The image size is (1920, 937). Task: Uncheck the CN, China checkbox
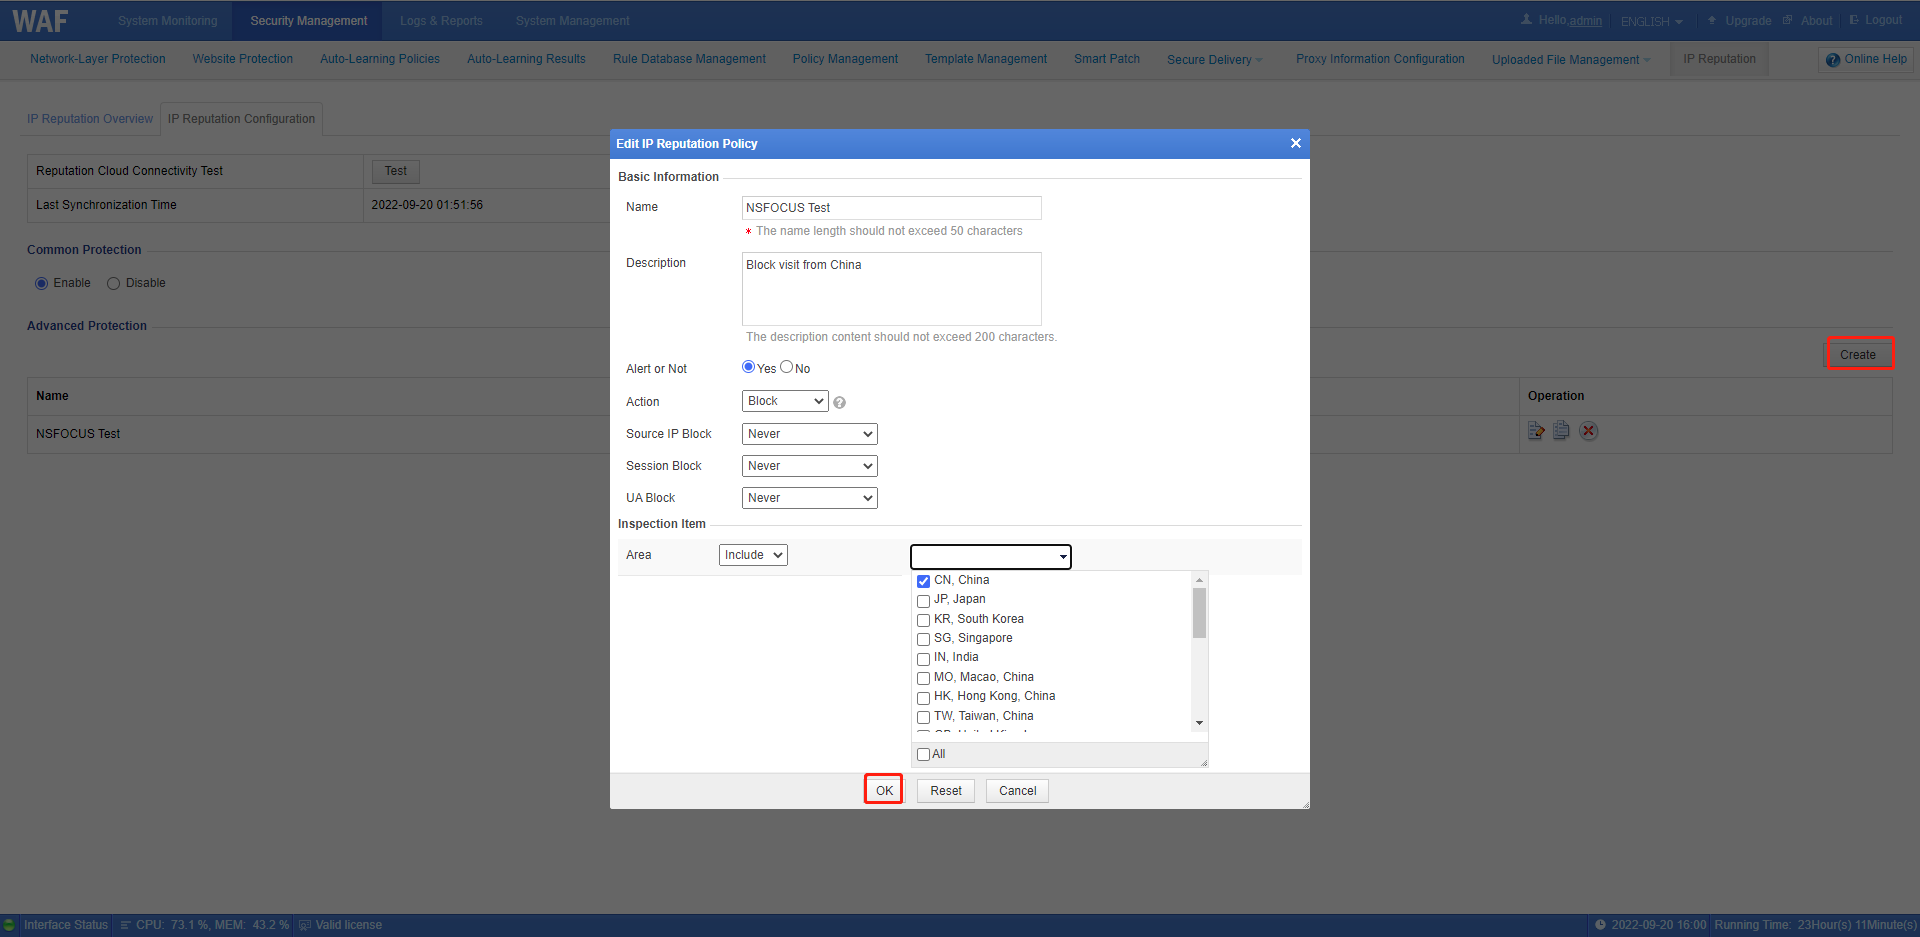923,581
